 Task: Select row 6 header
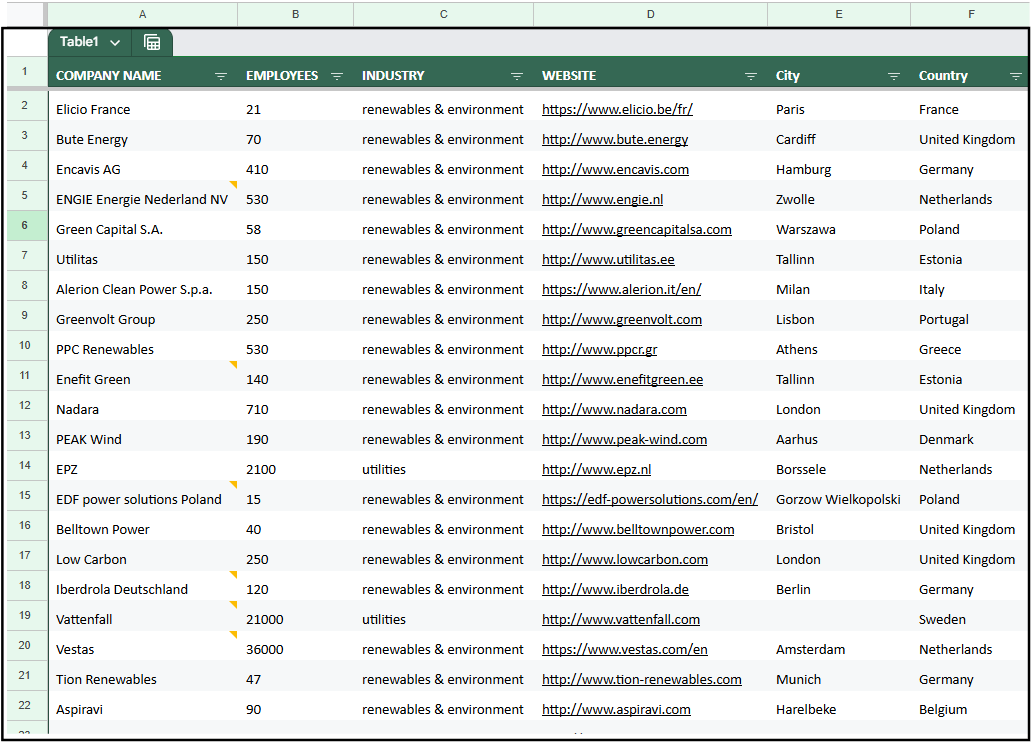click(25, 225)
